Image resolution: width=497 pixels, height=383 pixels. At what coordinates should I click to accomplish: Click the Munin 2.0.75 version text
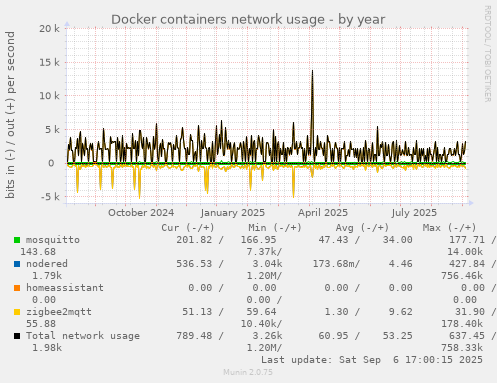[x=248, y=372]
